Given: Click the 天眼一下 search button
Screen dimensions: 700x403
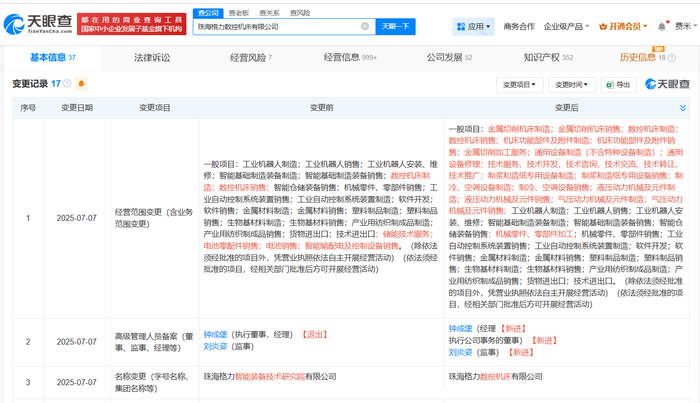Looking at the screenshot, I should pyautogui.click(x=395, y=27).
